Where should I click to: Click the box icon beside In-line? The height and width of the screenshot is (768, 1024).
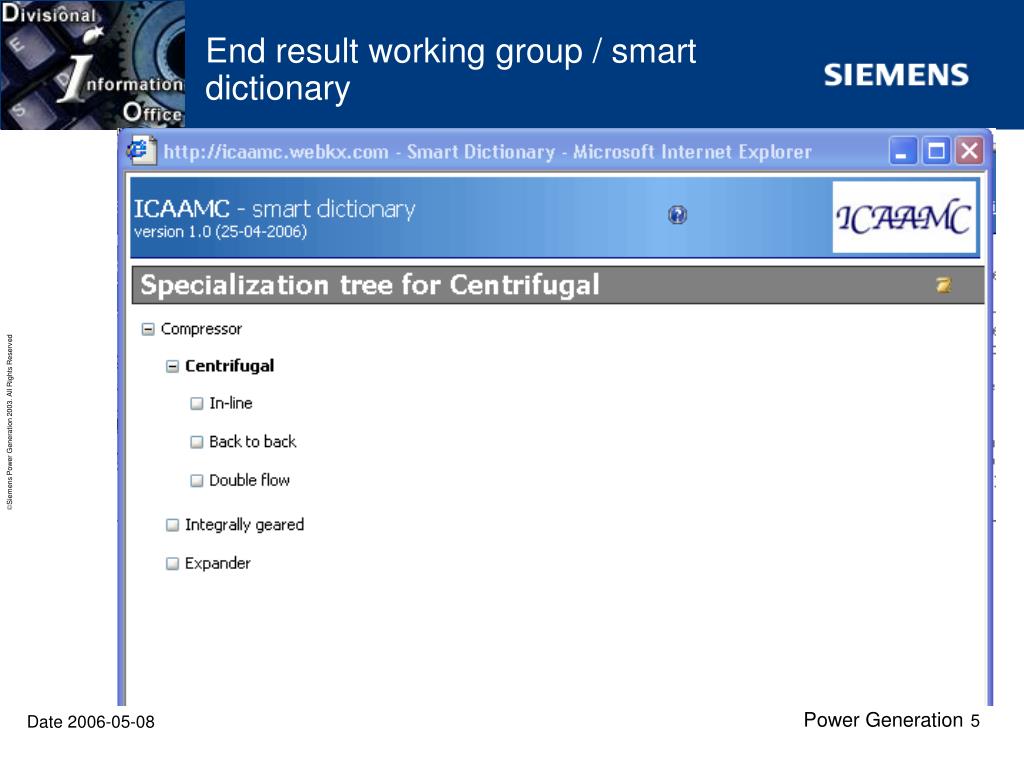(197, 404)
